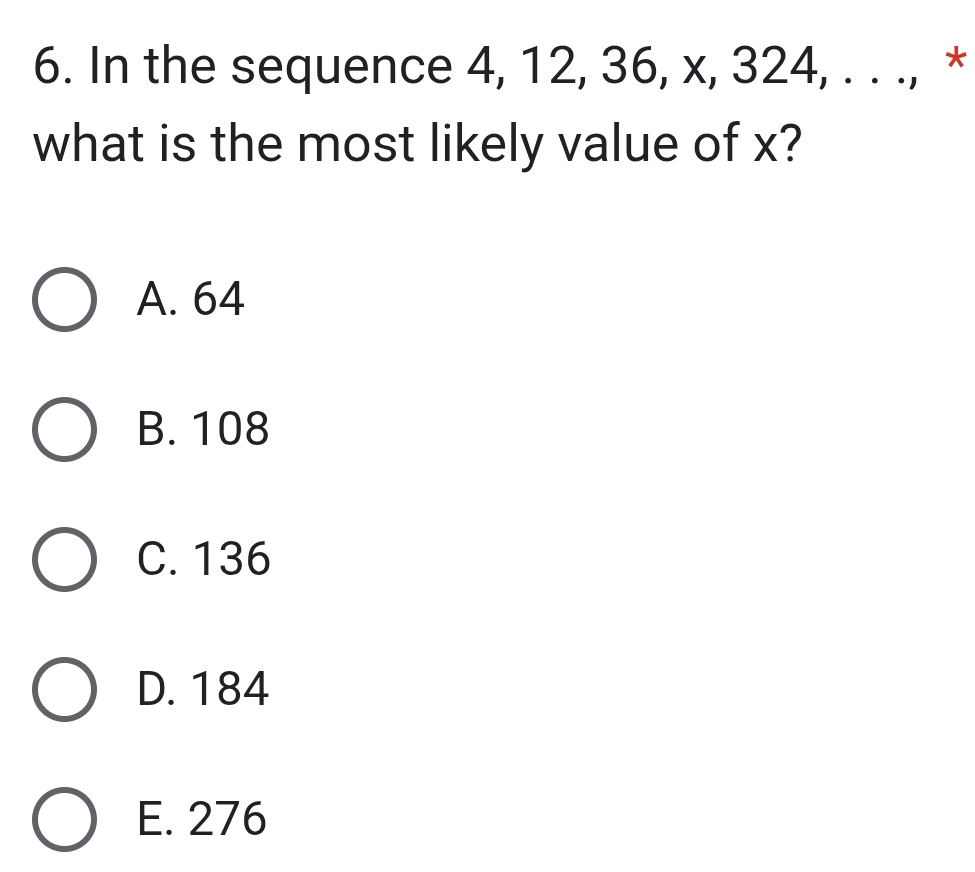Select the radio button for option A
The image size is (975, 872).
67,300
